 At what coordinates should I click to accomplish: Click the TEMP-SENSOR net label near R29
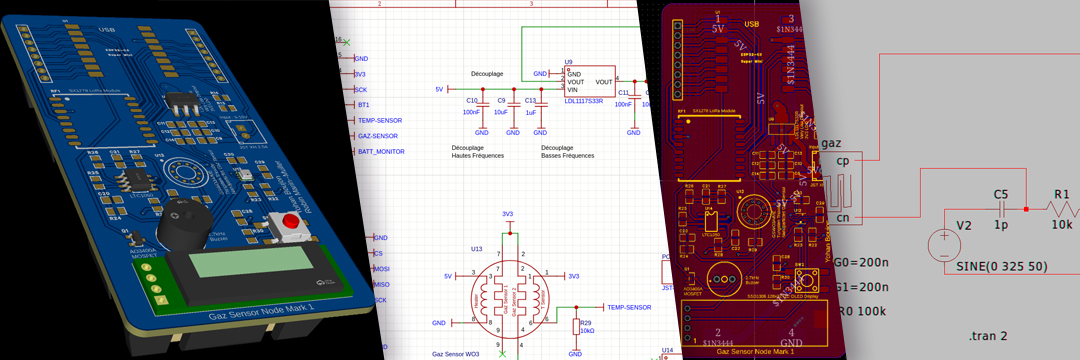pyautogui.click(x=630, y=307)
